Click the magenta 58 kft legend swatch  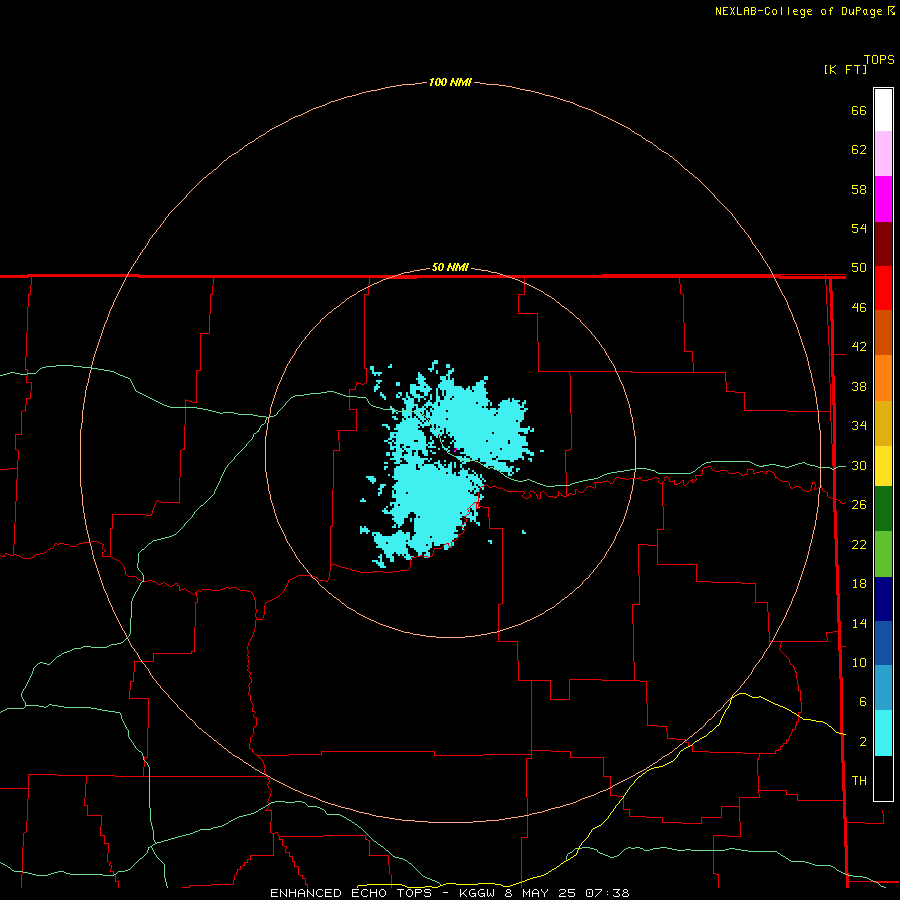pos(883,199)
